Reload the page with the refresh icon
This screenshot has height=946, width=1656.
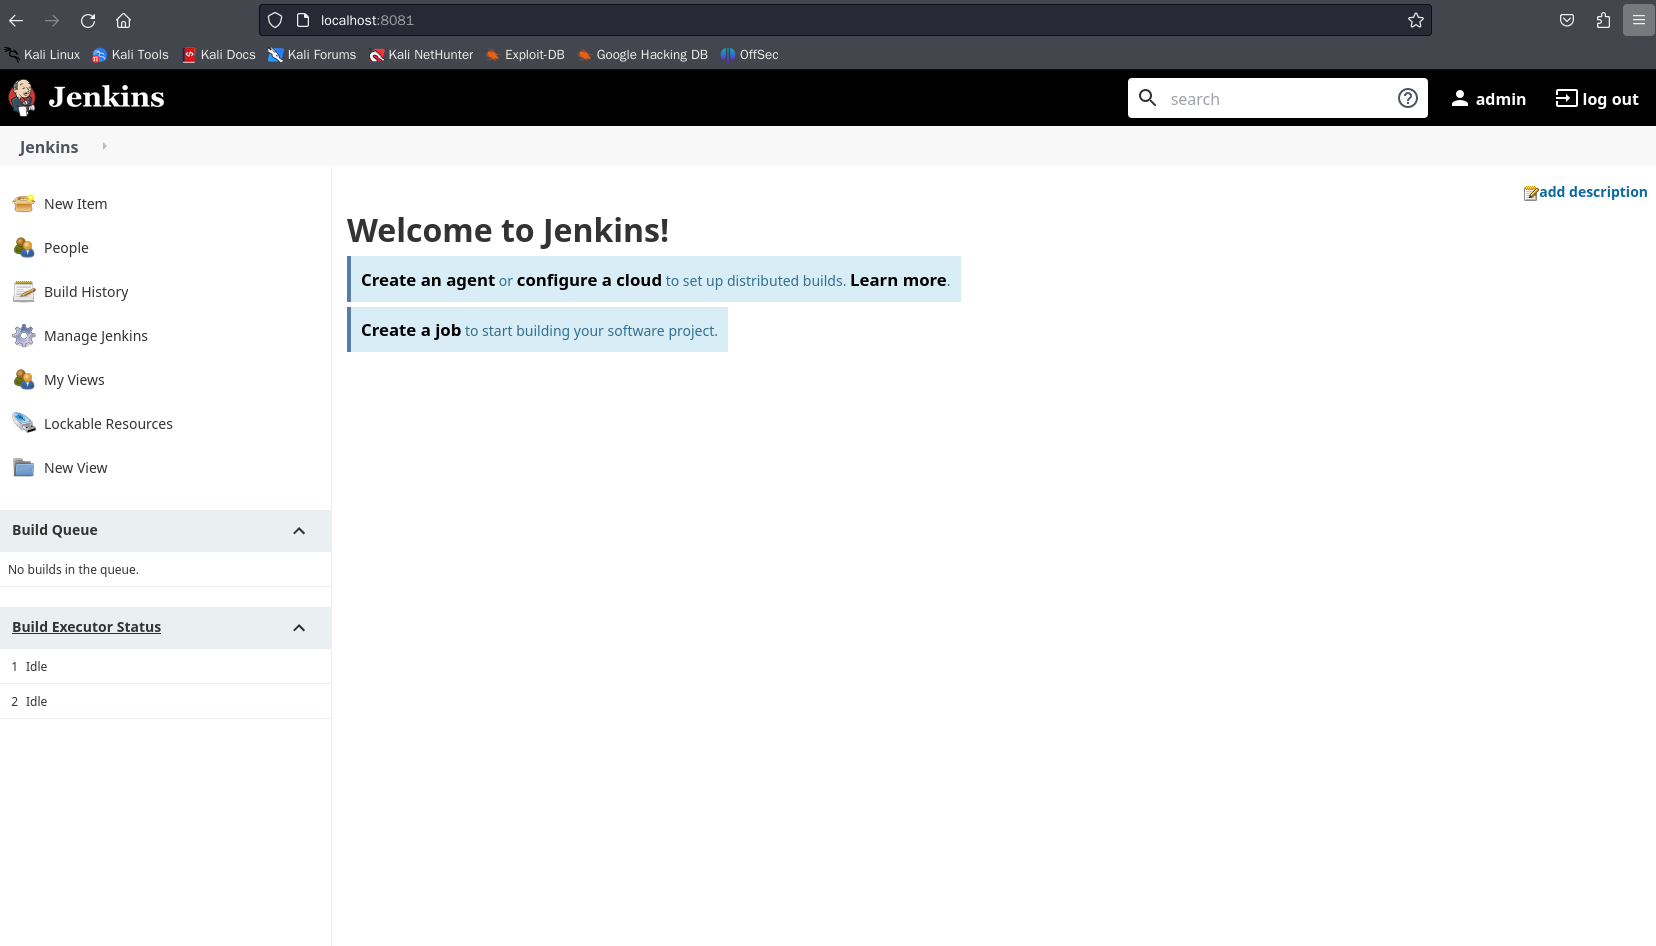[x=88, y=20]
